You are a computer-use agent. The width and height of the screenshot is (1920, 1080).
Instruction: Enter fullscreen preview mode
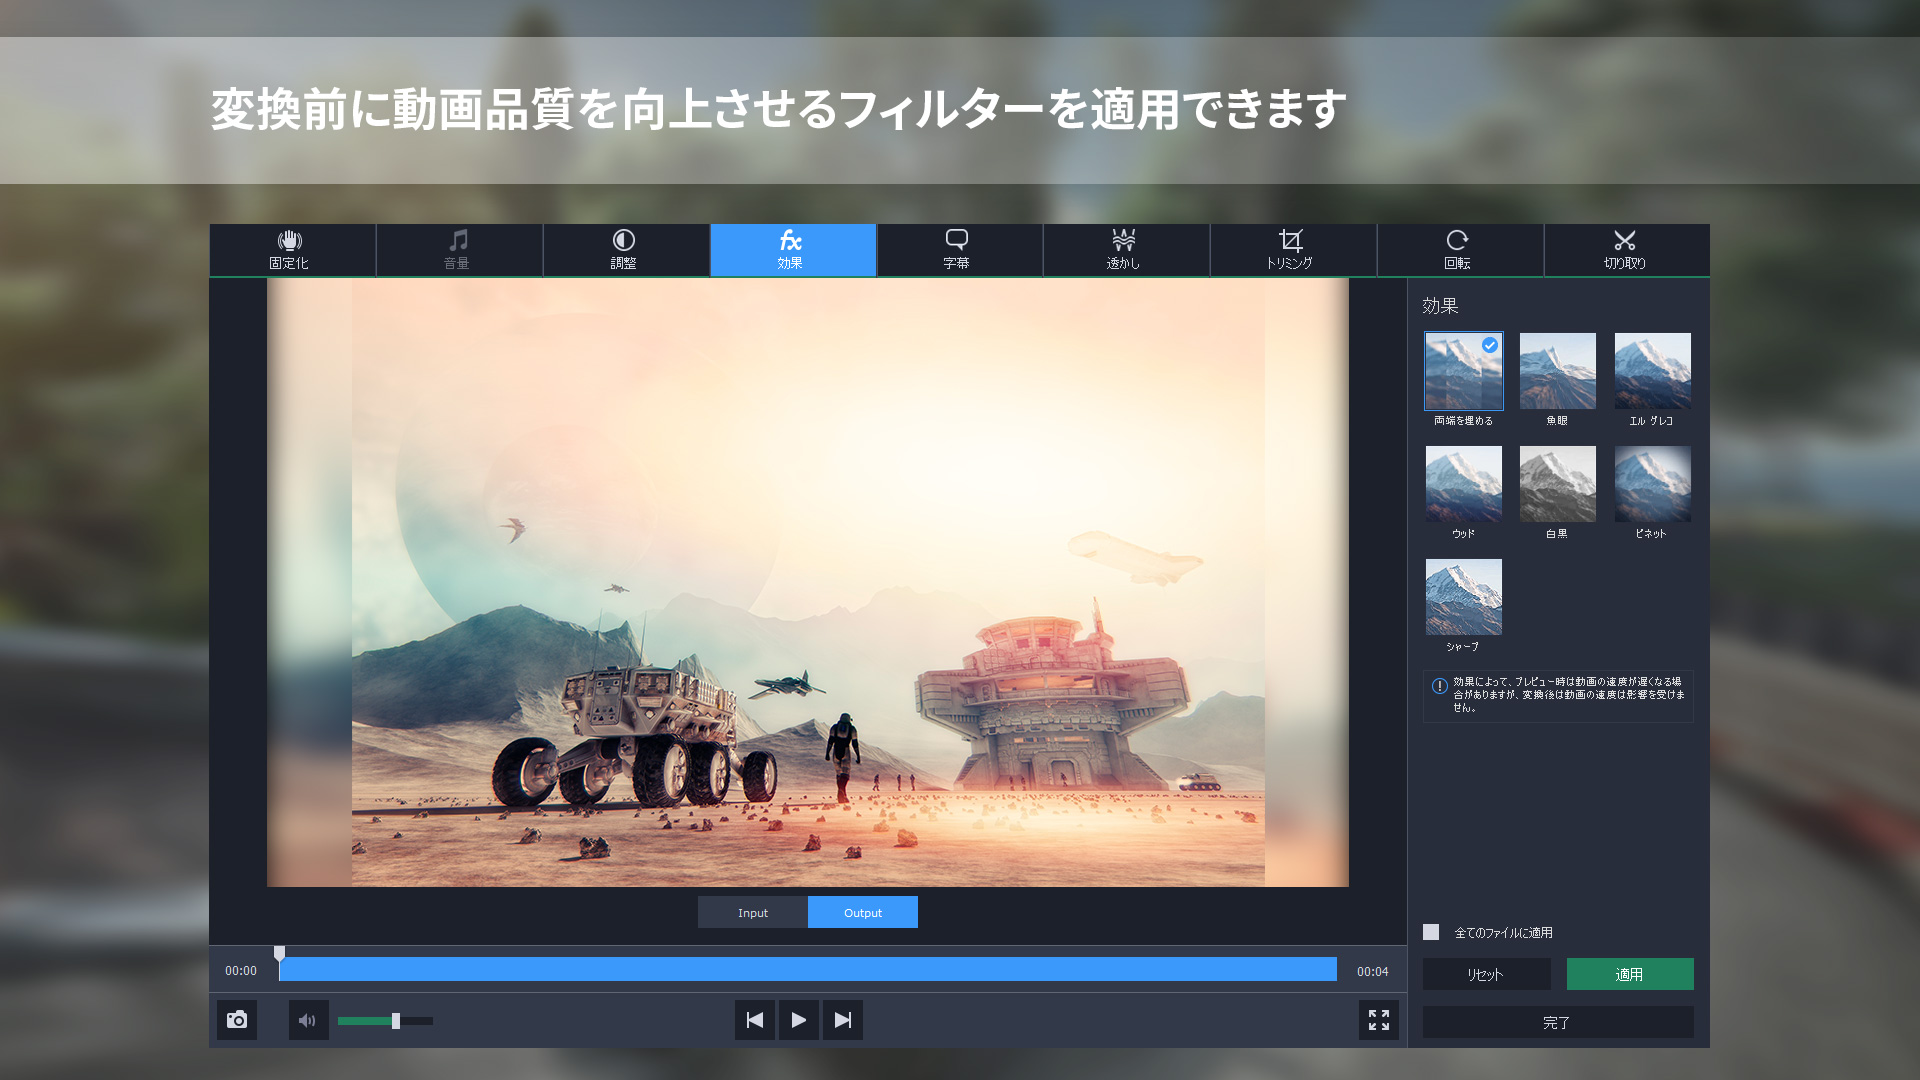[x=1379, y=1020]
